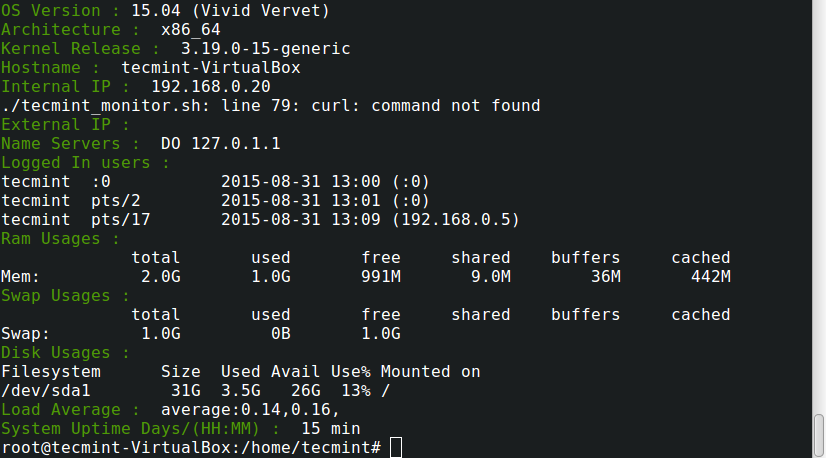Image resolution: width=826 pixels, height=458 pixels.
Task: Click the curl command not found error line
Action: (270, 105)
